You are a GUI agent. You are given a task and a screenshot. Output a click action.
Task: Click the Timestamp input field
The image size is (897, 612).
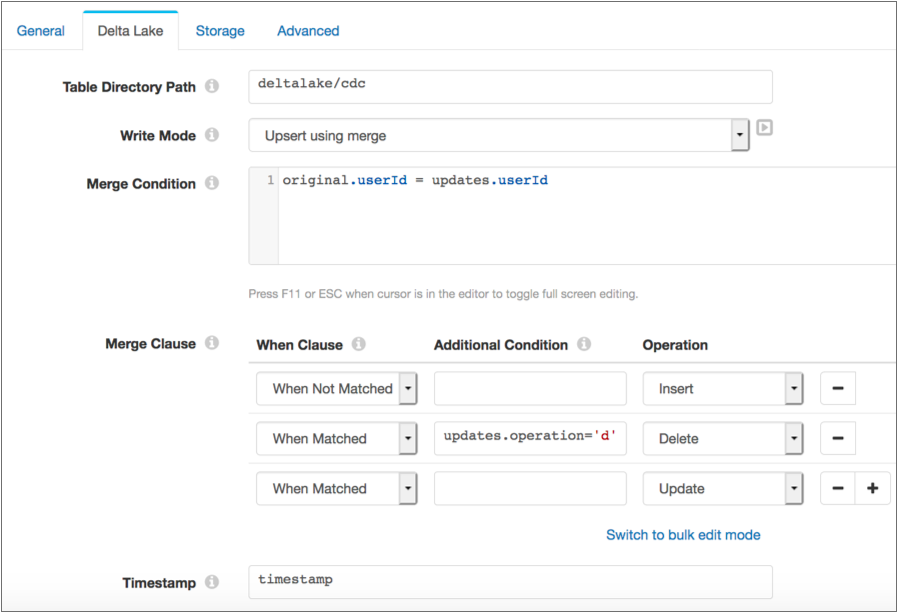coord(510,582)
